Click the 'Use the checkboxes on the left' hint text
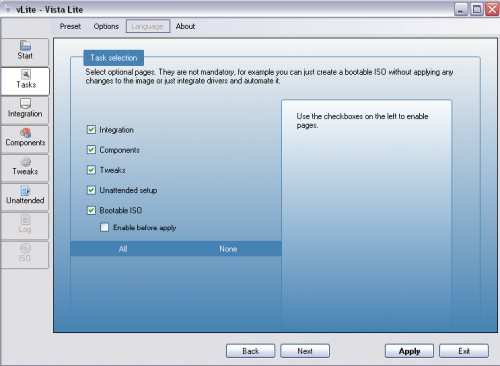The width and height of the screenshot is (500, 366). (x=362, y=121)
